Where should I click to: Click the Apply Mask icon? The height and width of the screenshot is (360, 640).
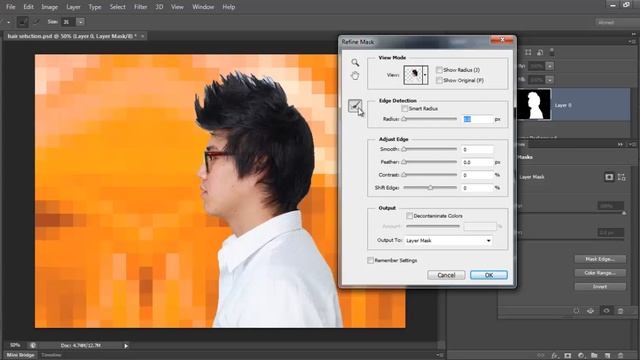tap(591, 311)
